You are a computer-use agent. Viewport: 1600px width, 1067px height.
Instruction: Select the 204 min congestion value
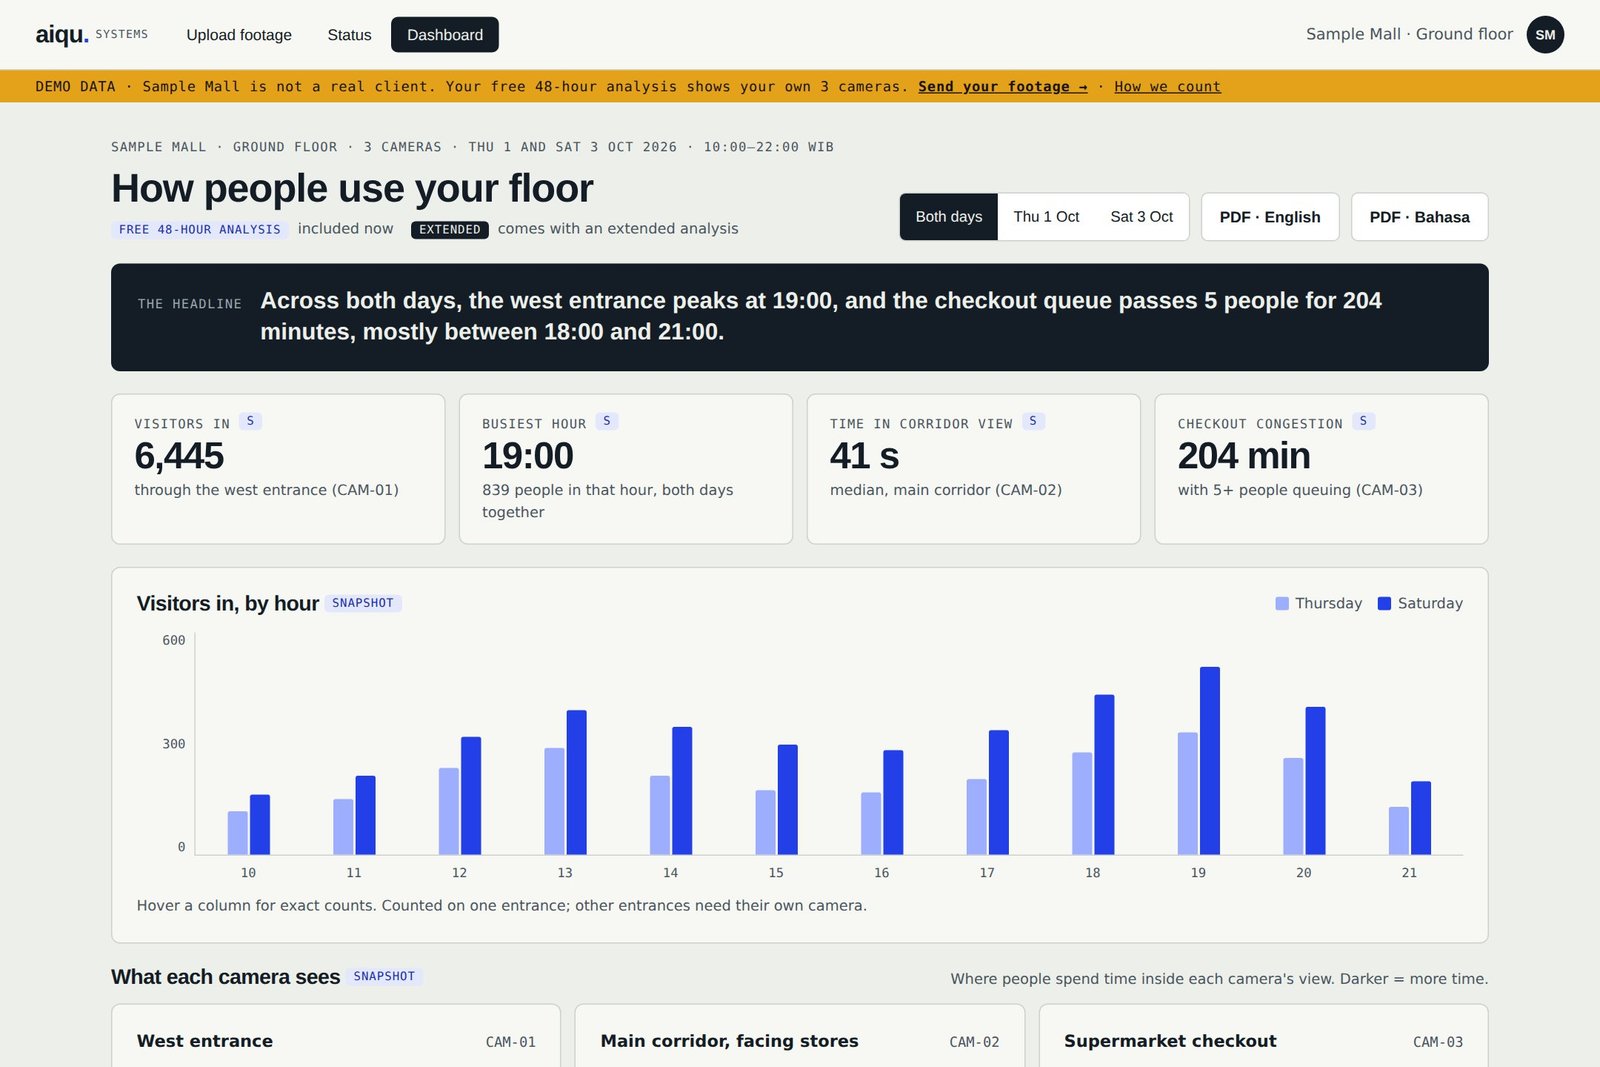[1244, 456]
